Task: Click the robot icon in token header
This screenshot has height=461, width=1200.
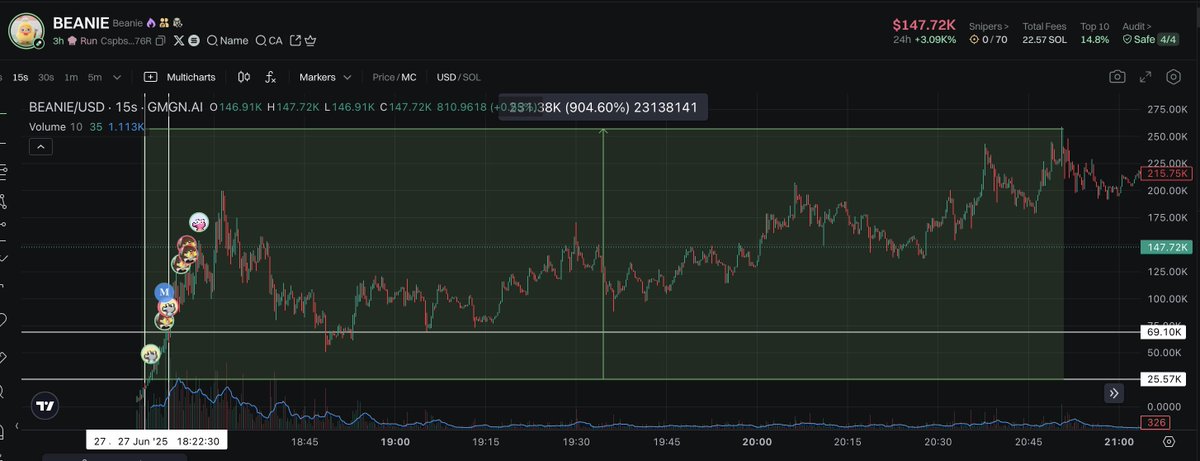Action: pyautogui.click(x=177, y=22)
